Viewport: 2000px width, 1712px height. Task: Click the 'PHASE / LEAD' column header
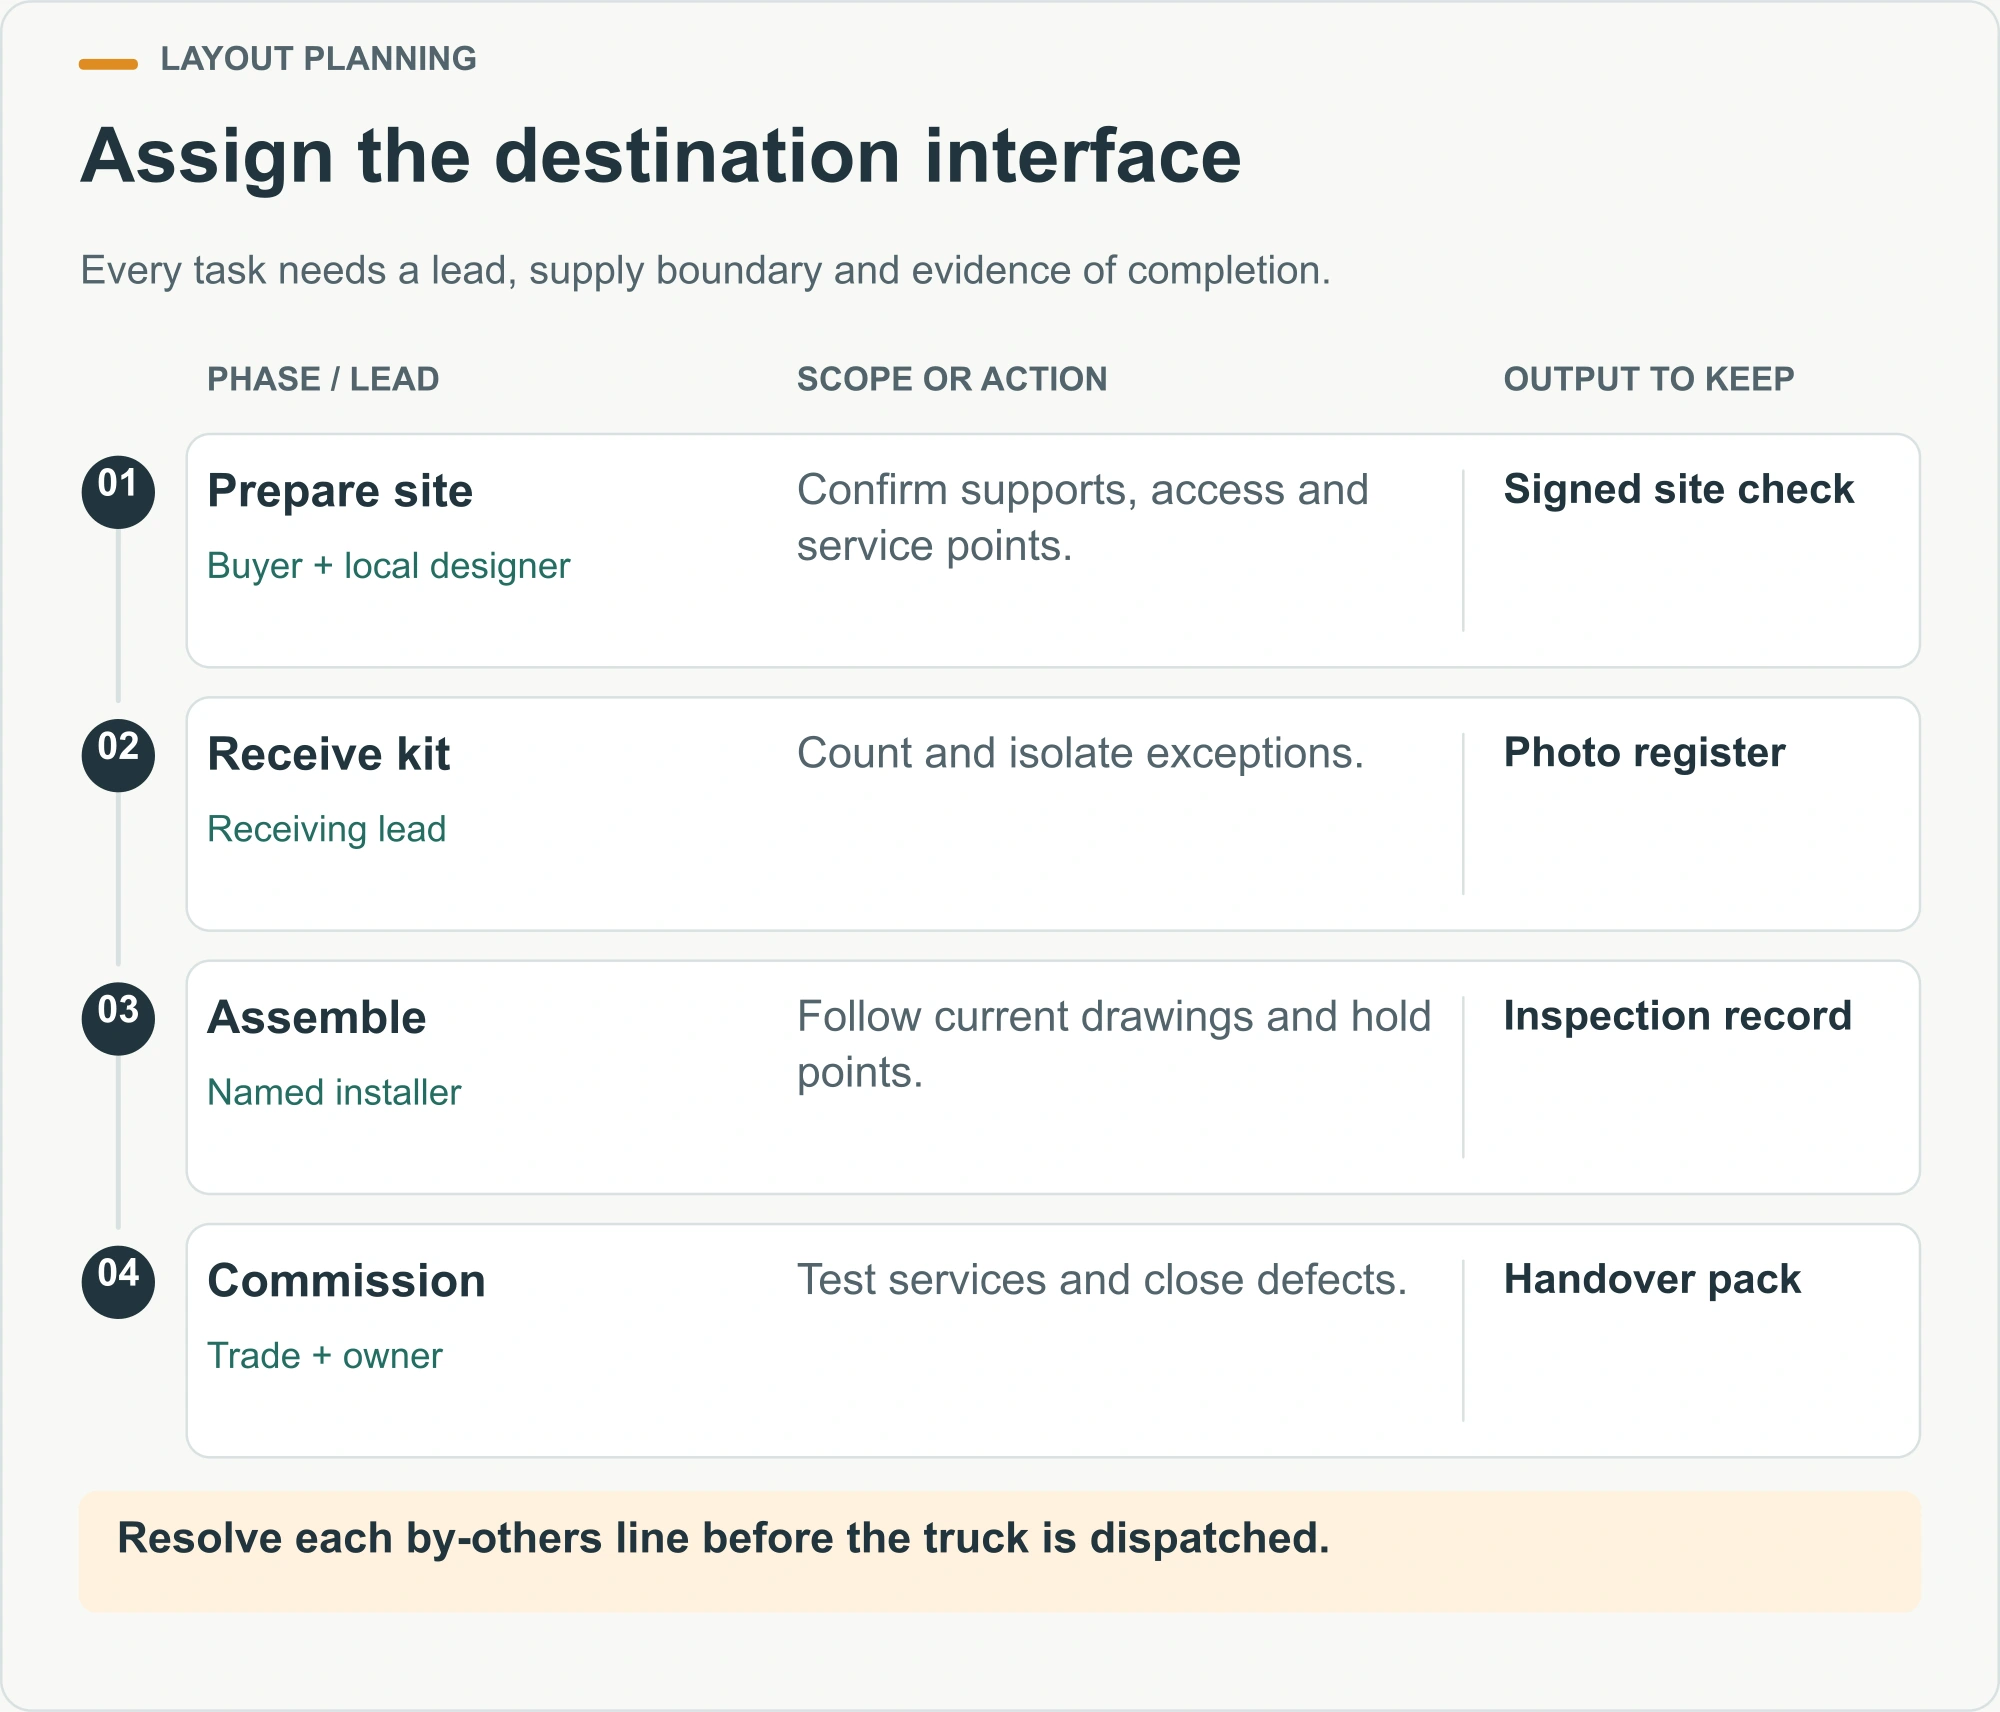pyautogui.click(x=323, y=379)
